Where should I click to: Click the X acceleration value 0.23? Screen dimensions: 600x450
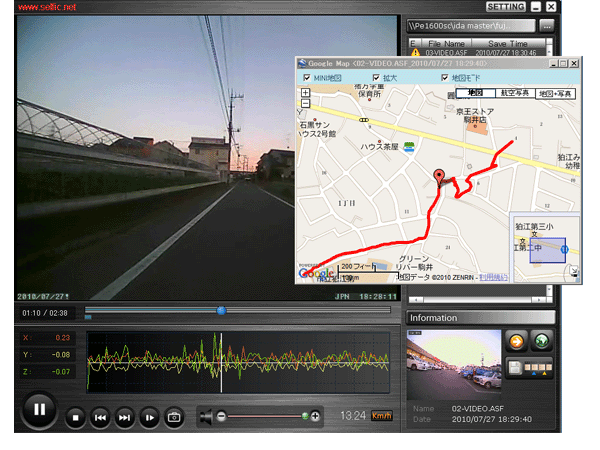[62, 338]
